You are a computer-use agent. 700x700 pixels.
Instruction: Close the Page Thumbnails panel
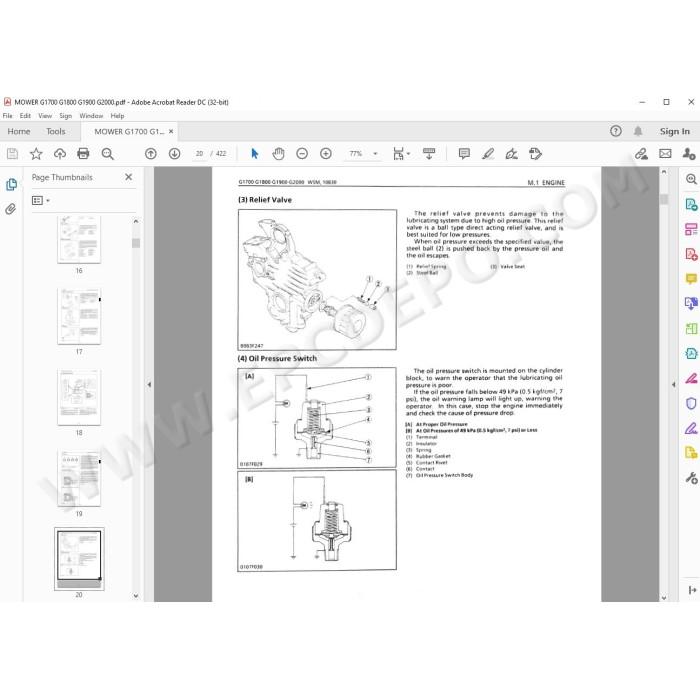(x=129, y=177)
